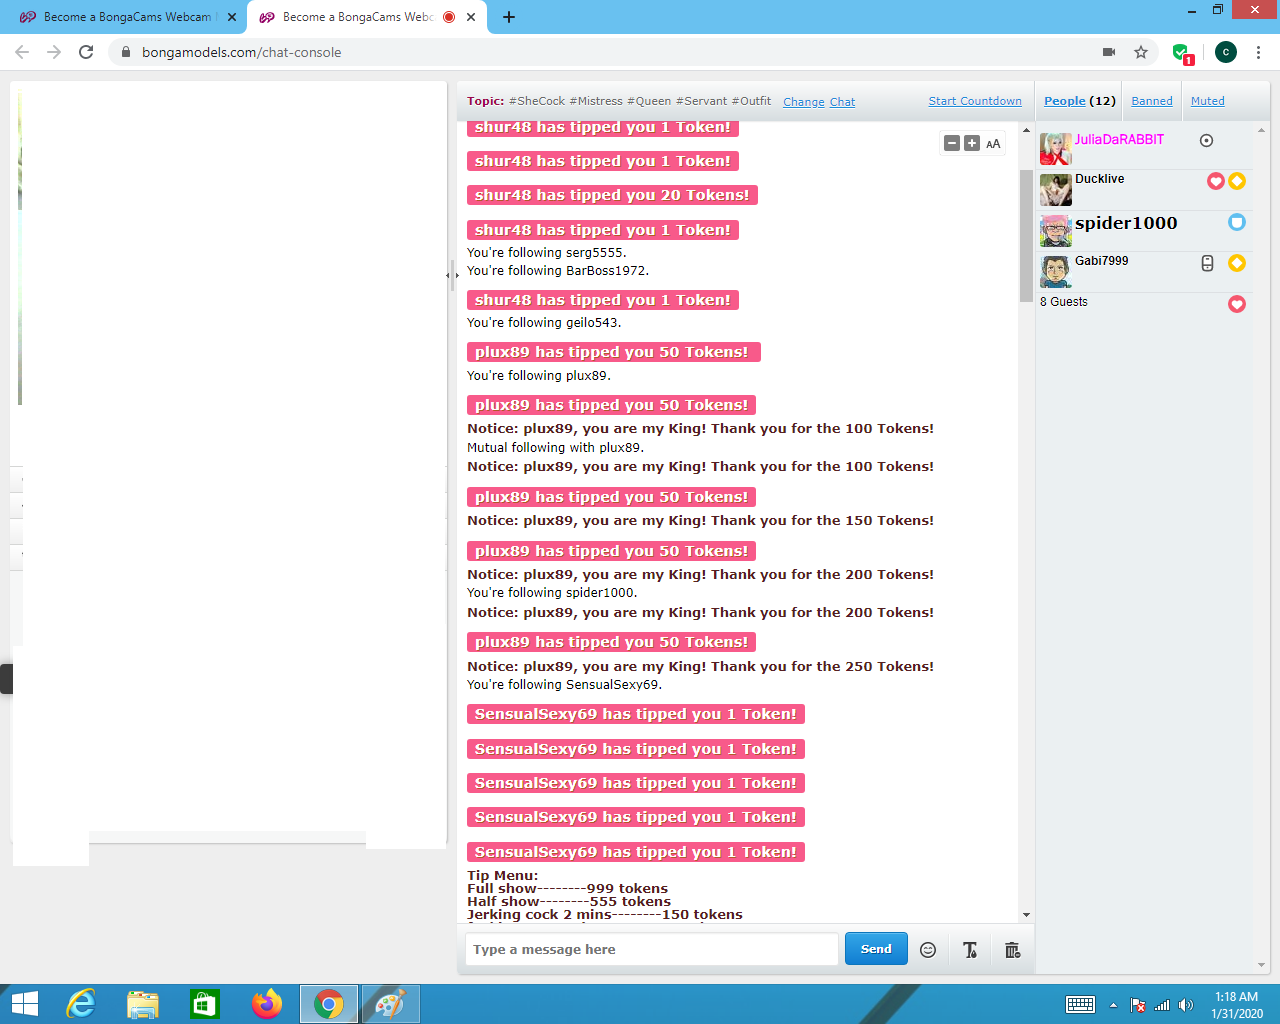This screenshot has height=1024, width=1280.
Task: Click the clear chat trash icon
Action: pos(1012,950)
